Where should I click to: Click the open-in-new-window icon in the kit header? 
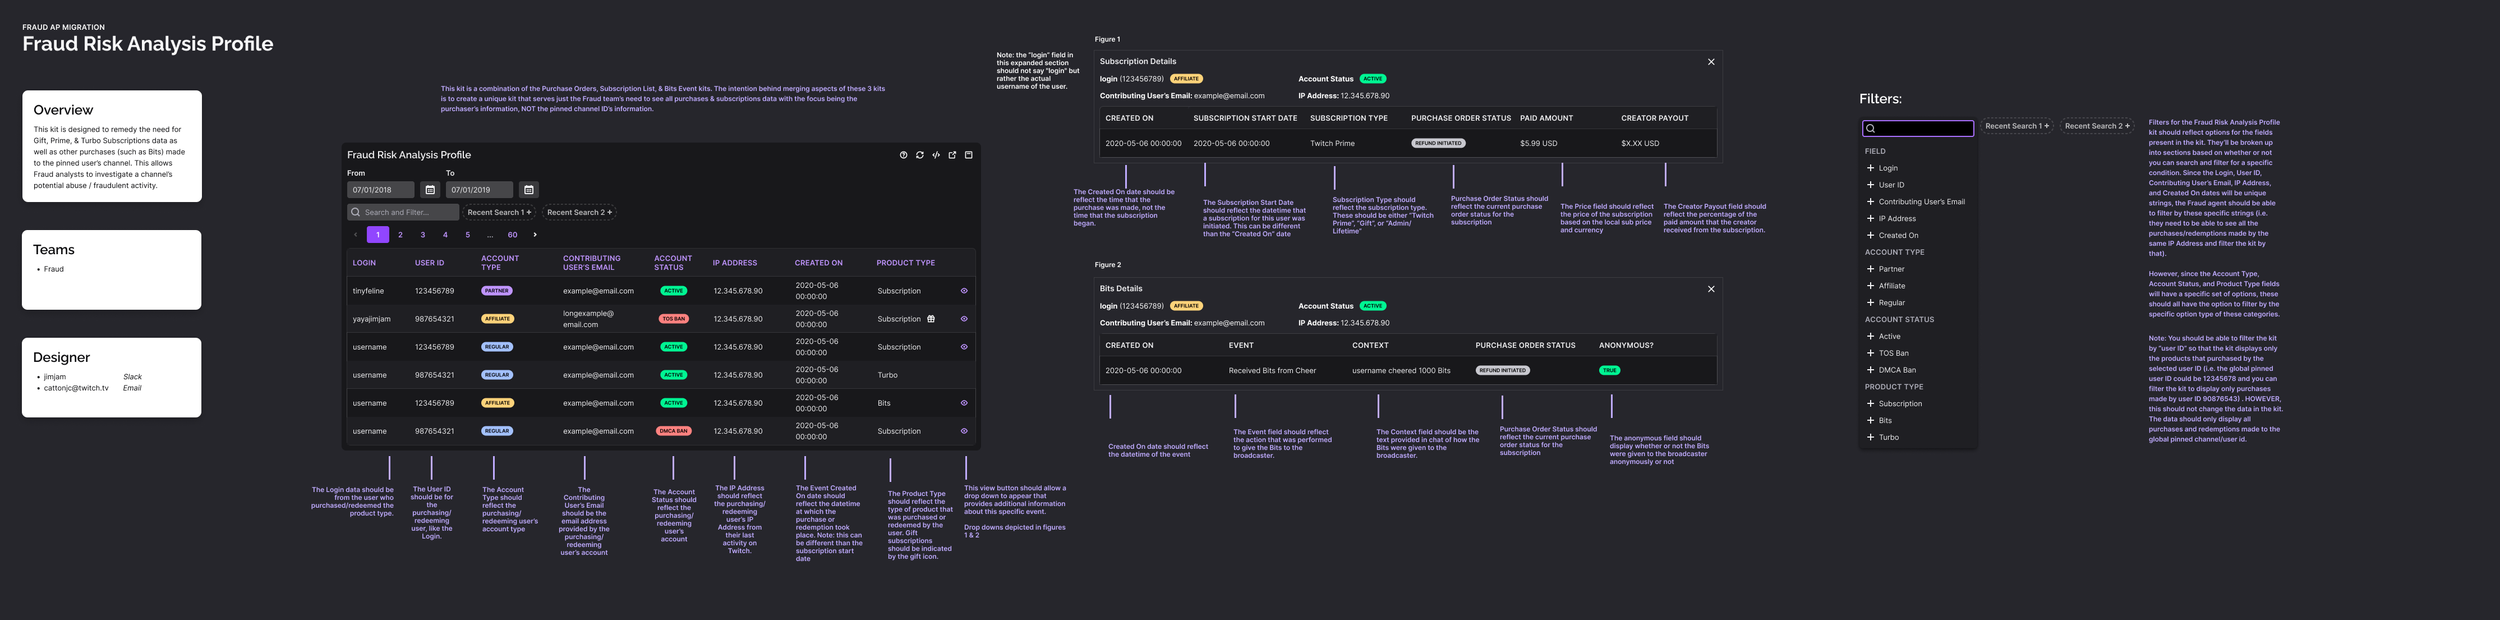[952, 155]
